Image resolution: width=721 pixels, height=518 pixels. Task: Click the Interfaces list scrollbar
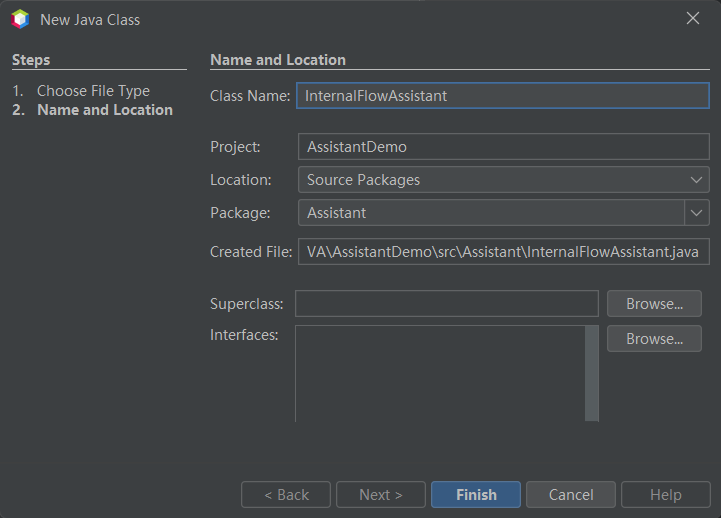pyautogui.click(x=592, y=372)
